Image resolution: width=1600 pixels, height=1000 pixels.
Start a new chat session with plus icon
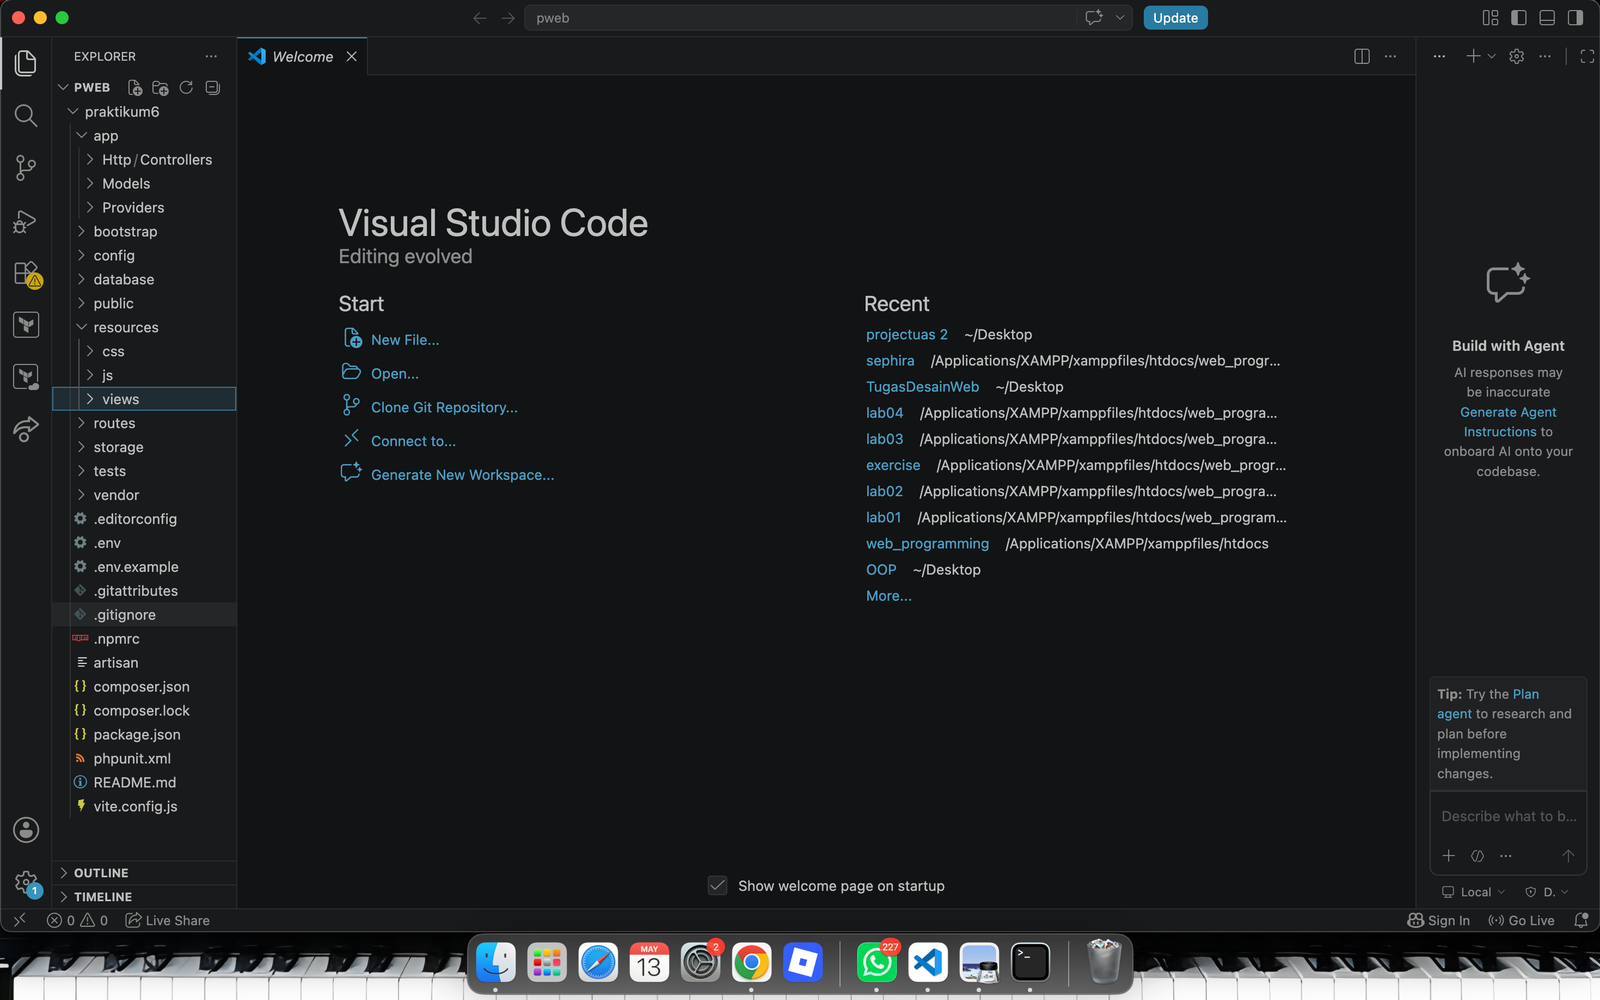coord(1473,57)
